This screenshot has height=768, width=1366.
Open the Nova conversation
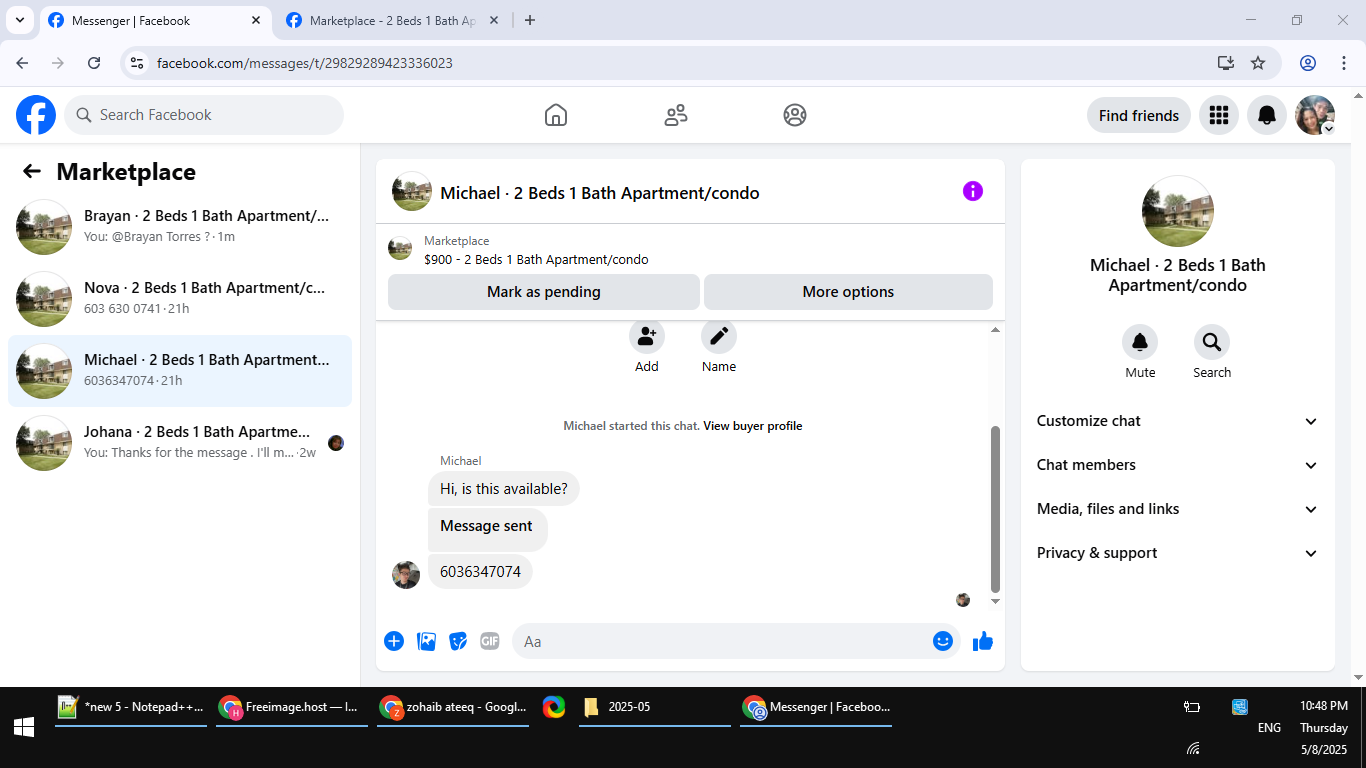tap(180, 299)
